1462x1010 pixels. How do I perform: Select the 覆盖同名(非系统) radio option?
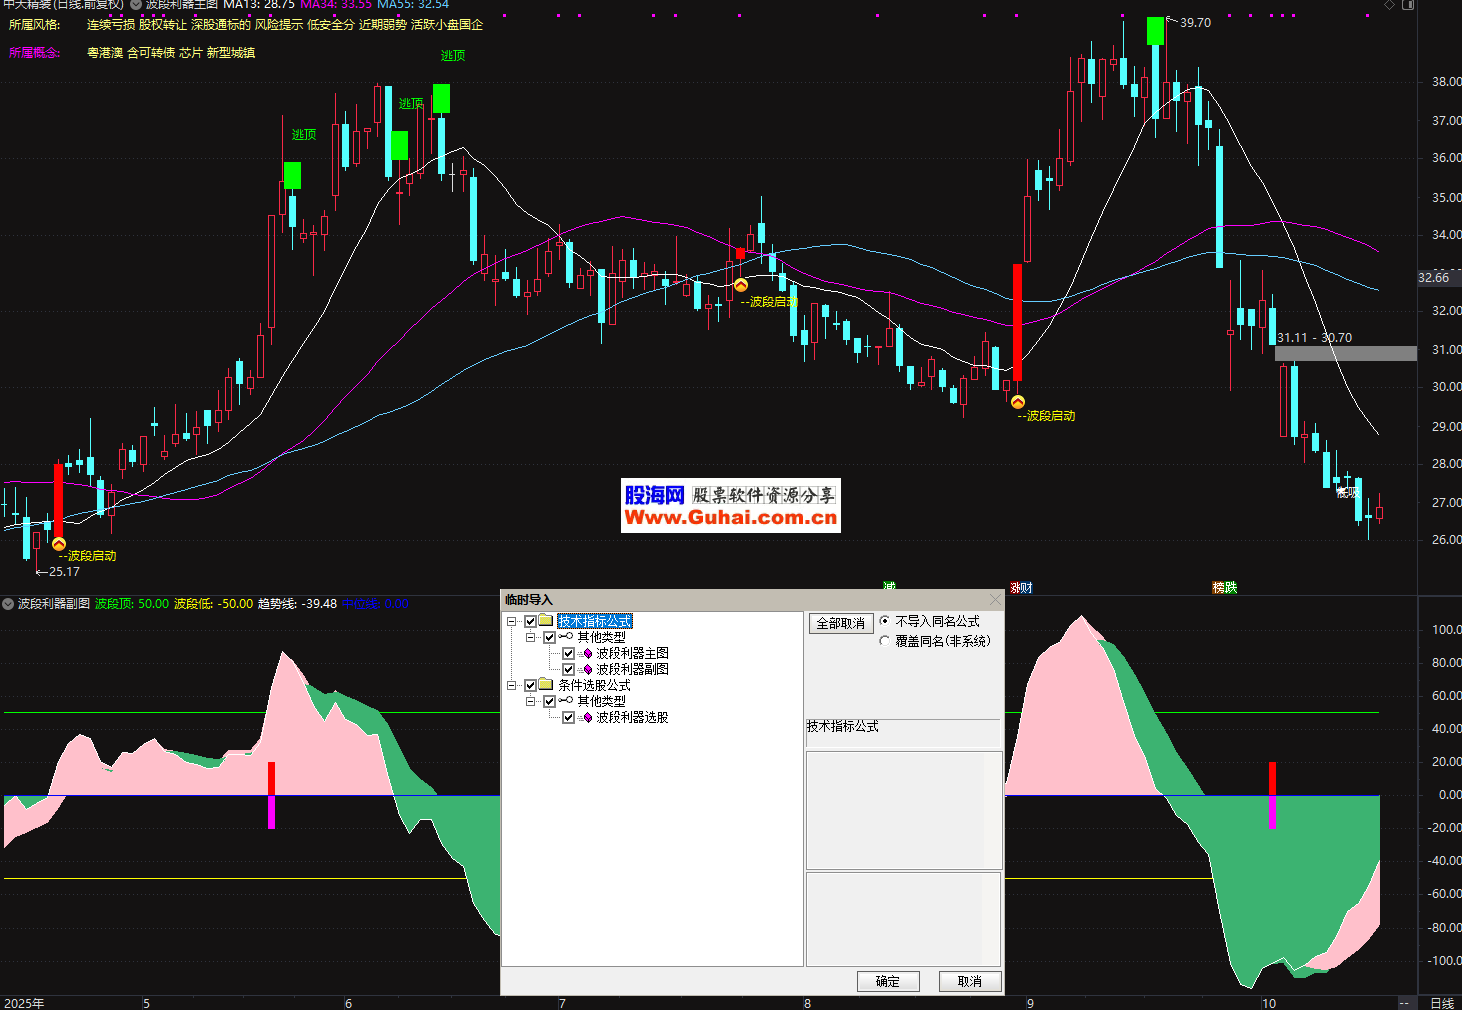click(x=884, y=641)
